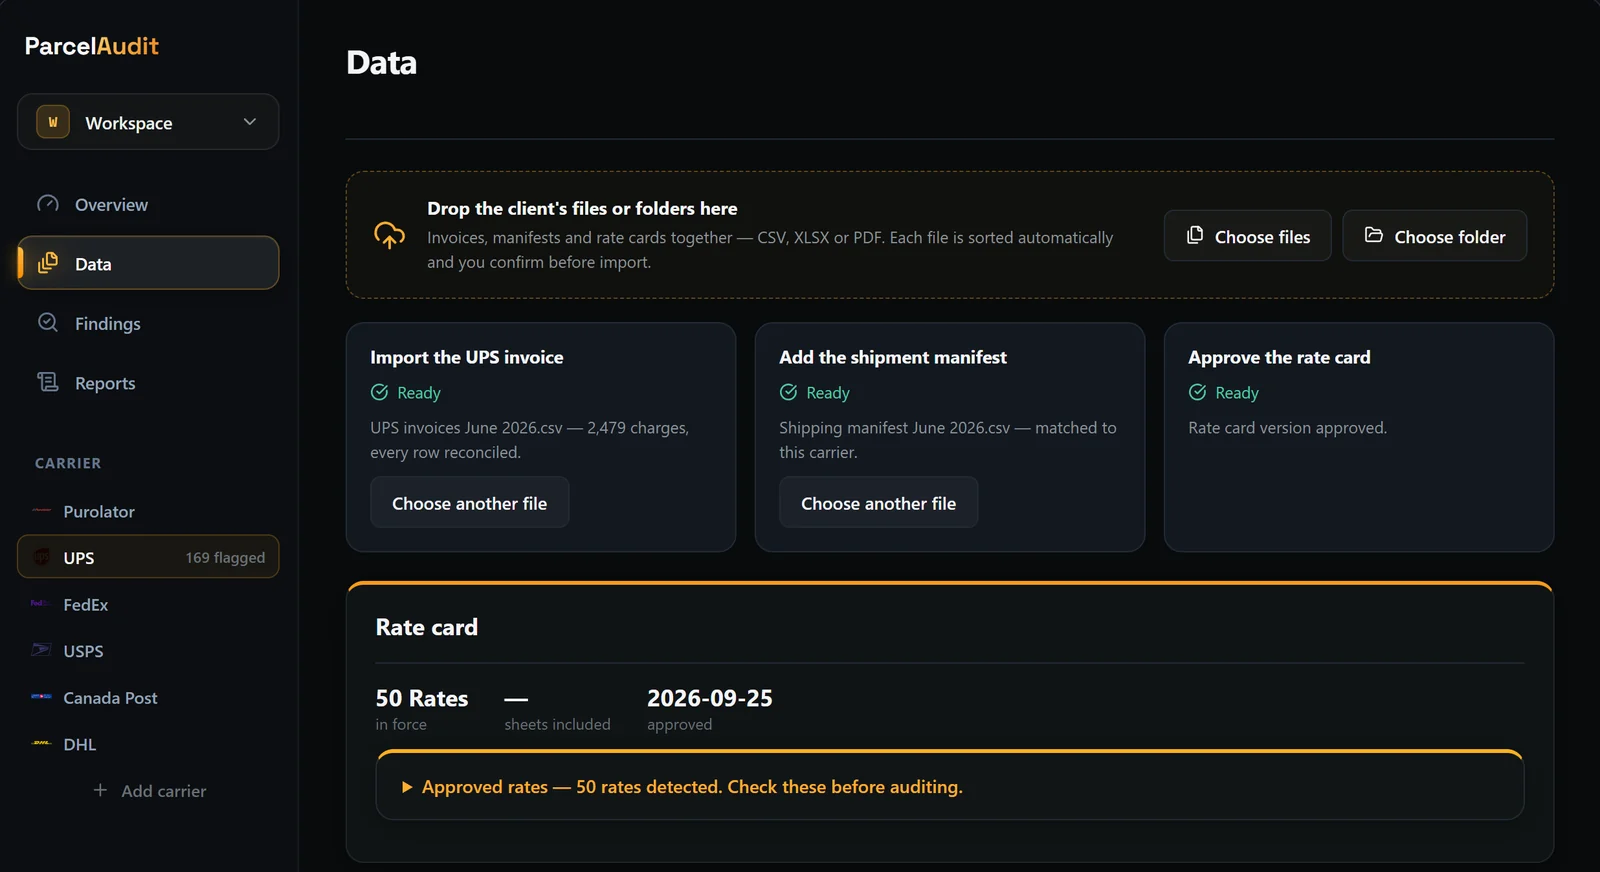Click the ParcelAudit logo
1600x872 pixels.
[92, 46]
